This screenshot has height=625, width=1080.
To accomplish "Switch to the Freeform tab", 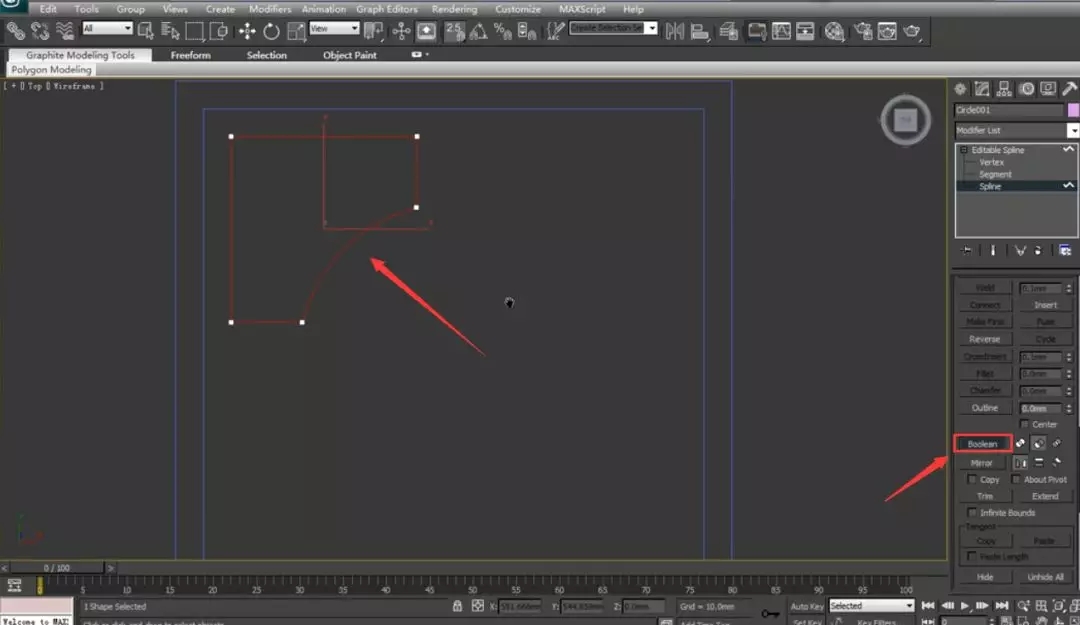I will point(191,55).
